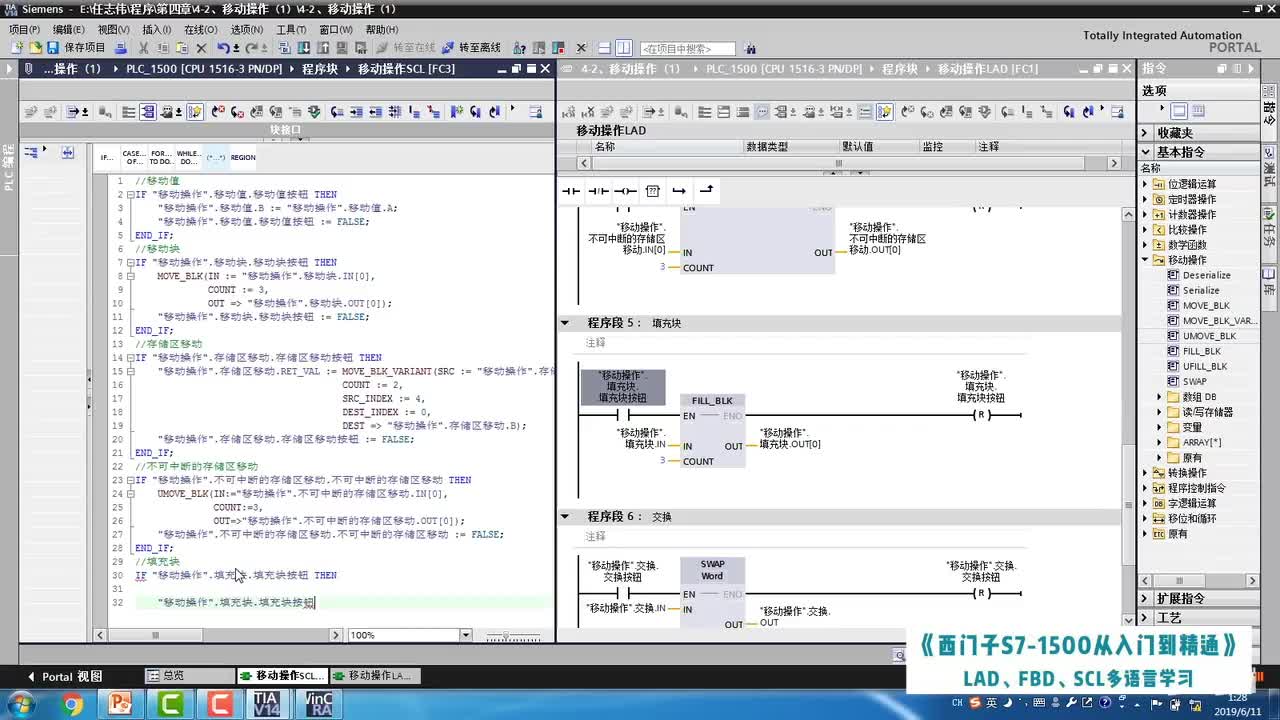Collapse IF block at SCL line 7
This screenshot has width=1280, height=720.
tap(130, 262)
